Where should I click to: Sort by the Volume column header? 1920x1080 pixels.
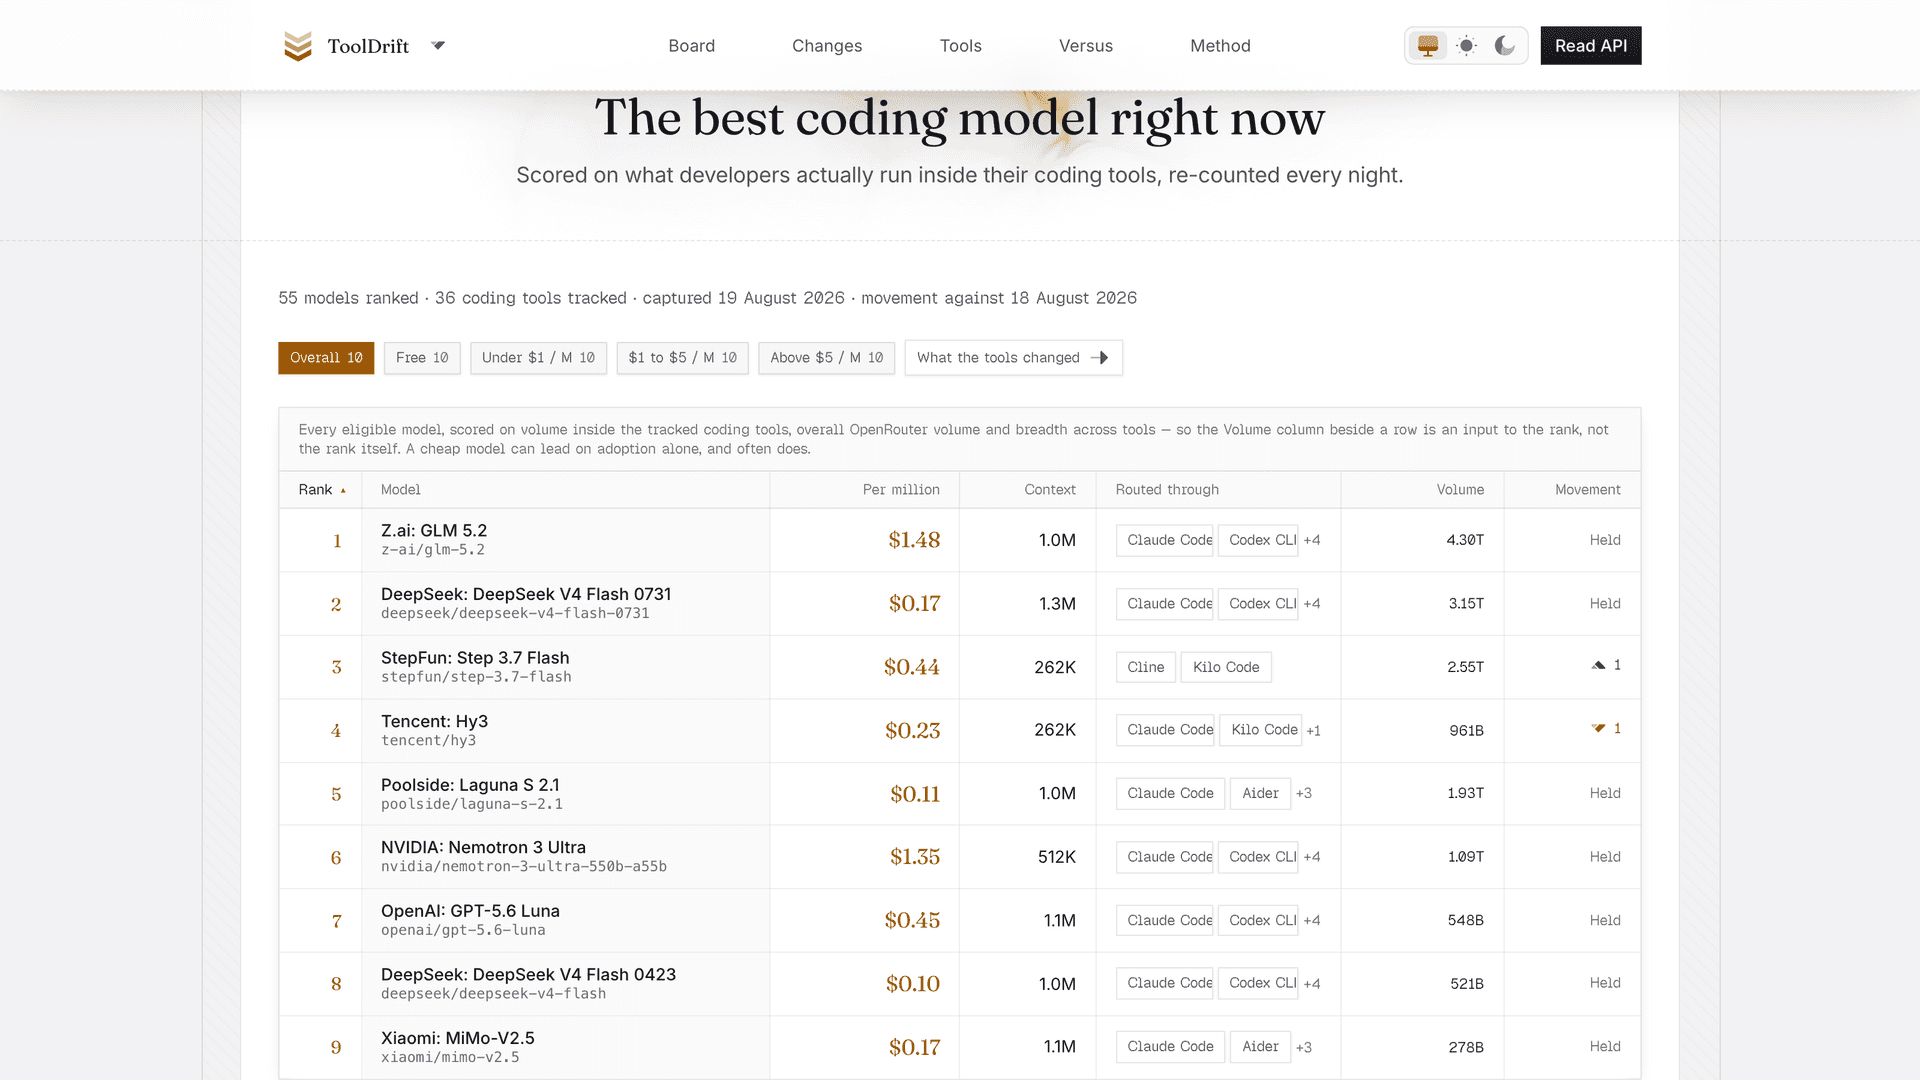pos(1460,490)
